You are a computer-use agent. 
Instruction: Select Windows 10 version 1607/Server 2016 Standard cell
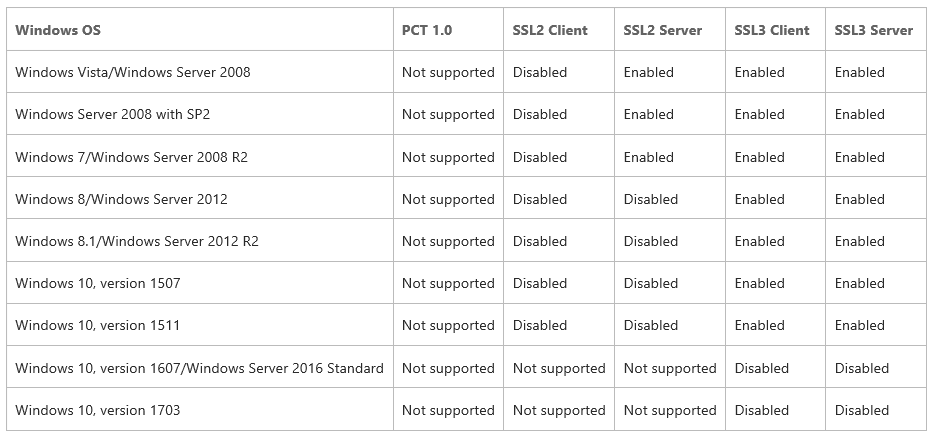coord(199,368)
